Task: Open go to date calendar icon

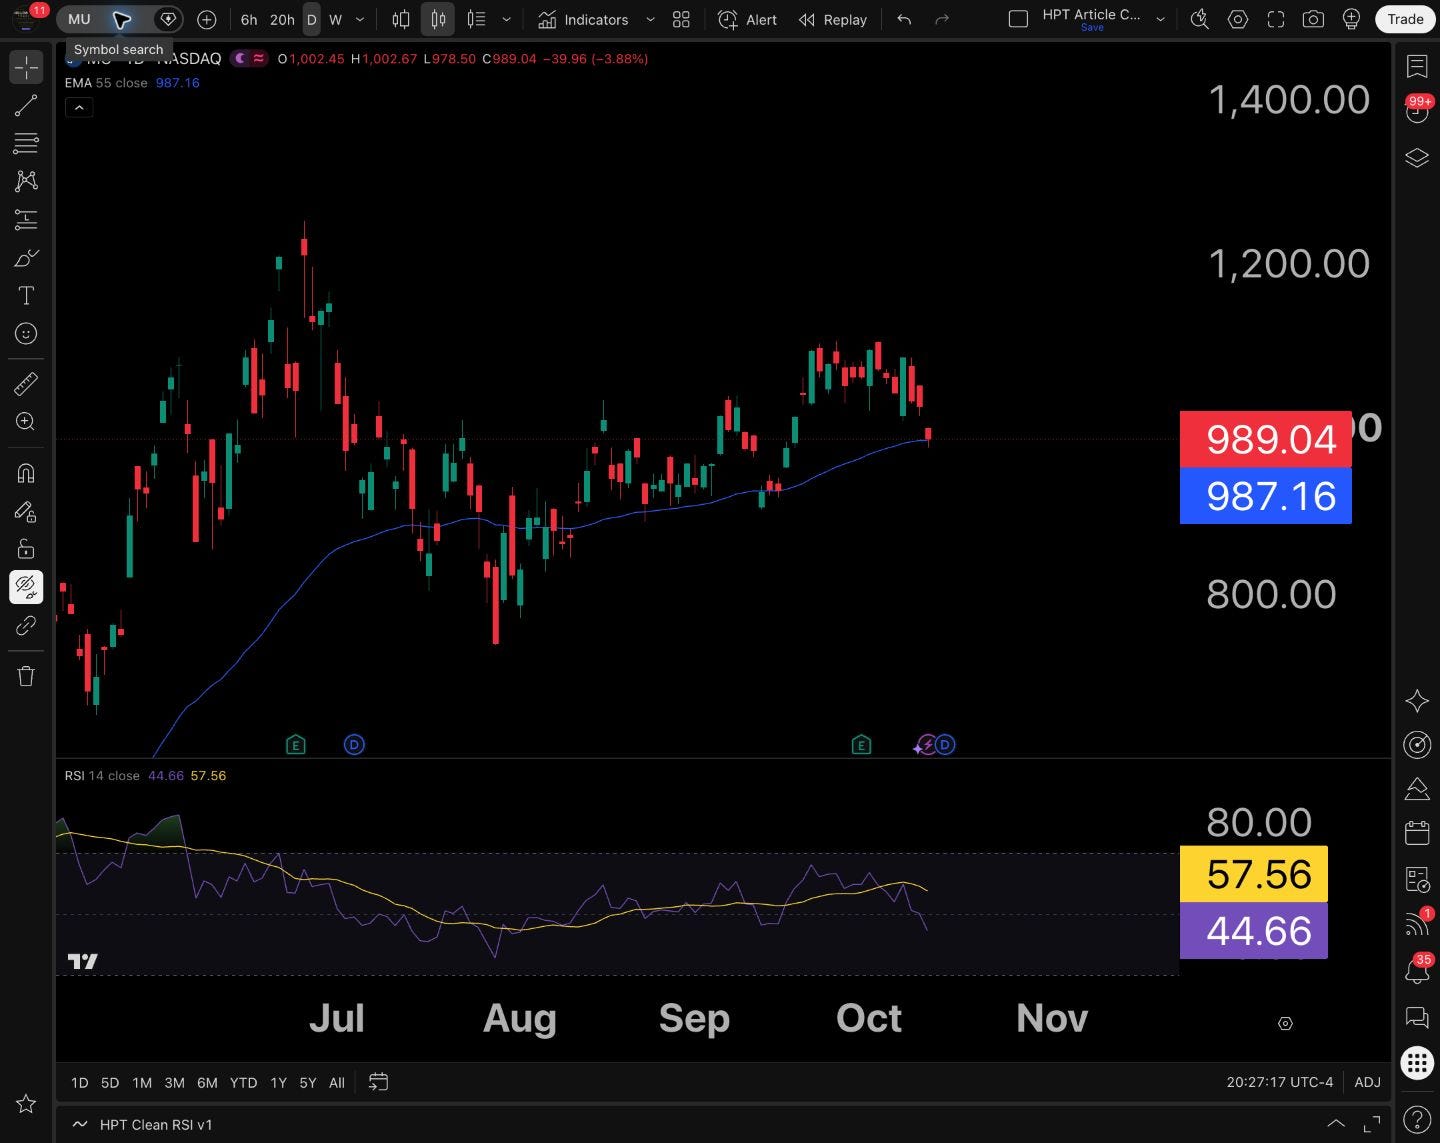Action: [378, 1082]
